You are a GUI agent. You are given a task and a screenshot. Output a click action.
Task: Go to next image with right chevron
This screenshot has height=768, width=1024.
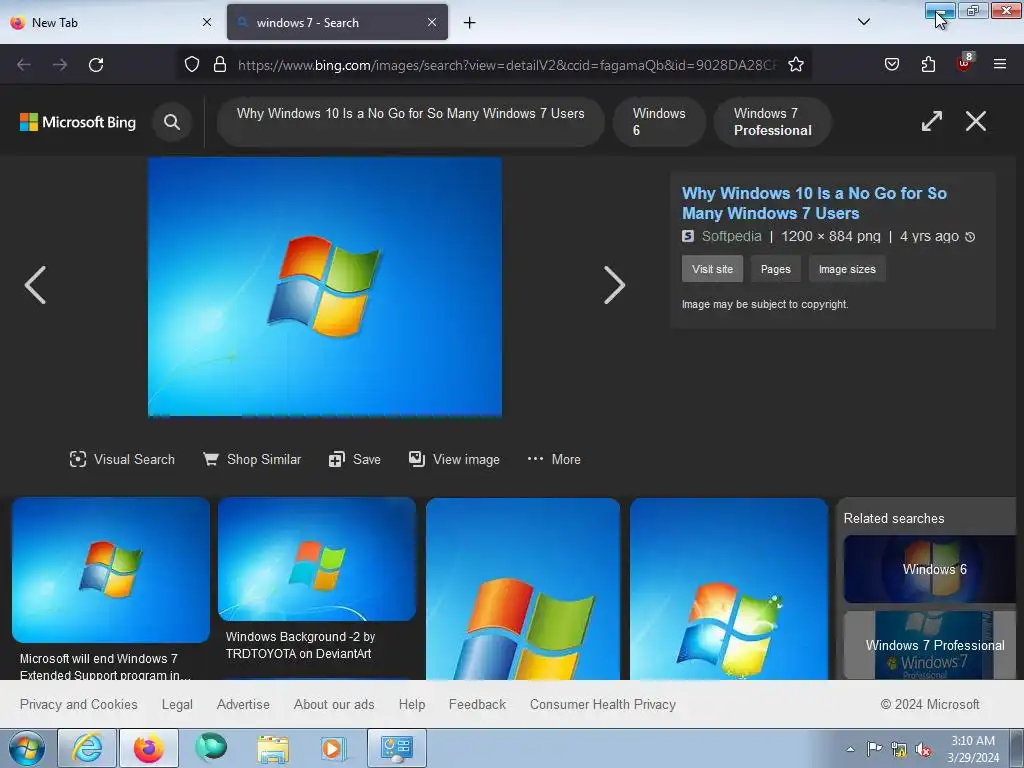point(614,285)
